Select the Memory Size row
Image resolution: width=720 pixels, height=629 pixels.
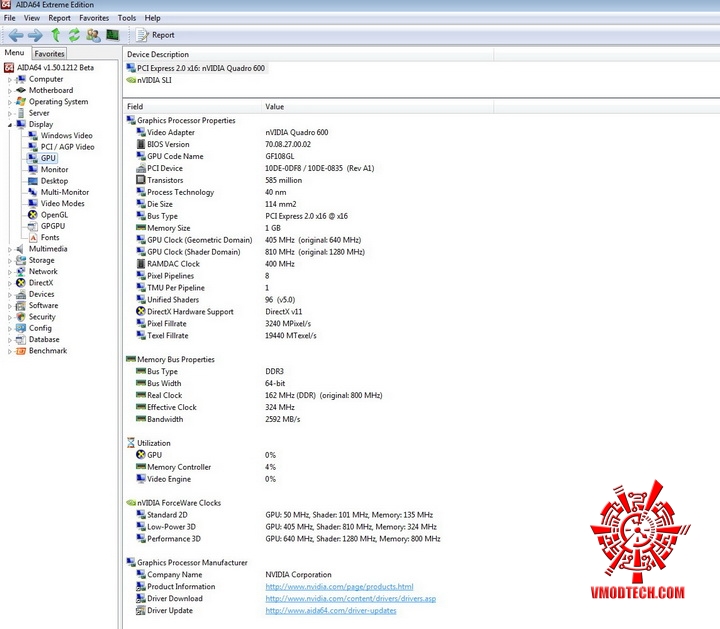coord(208,228)
